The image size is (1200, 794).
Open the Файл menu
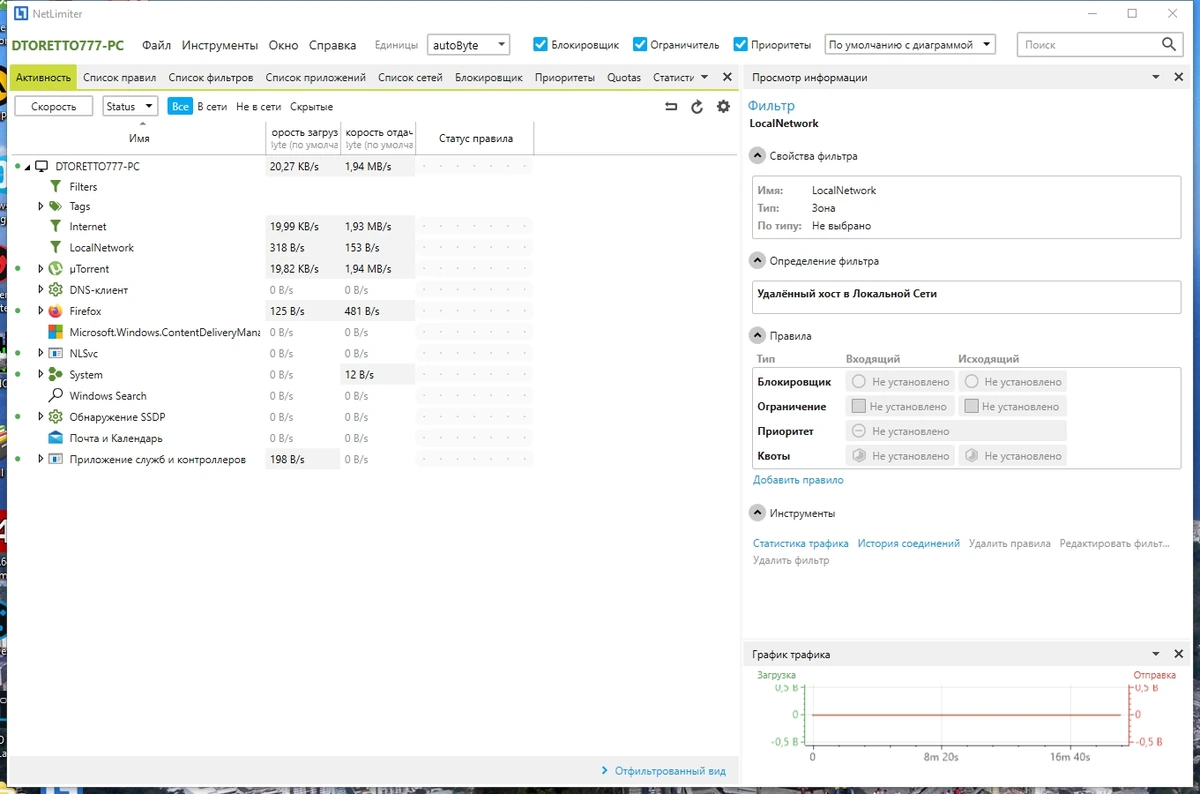156,45
